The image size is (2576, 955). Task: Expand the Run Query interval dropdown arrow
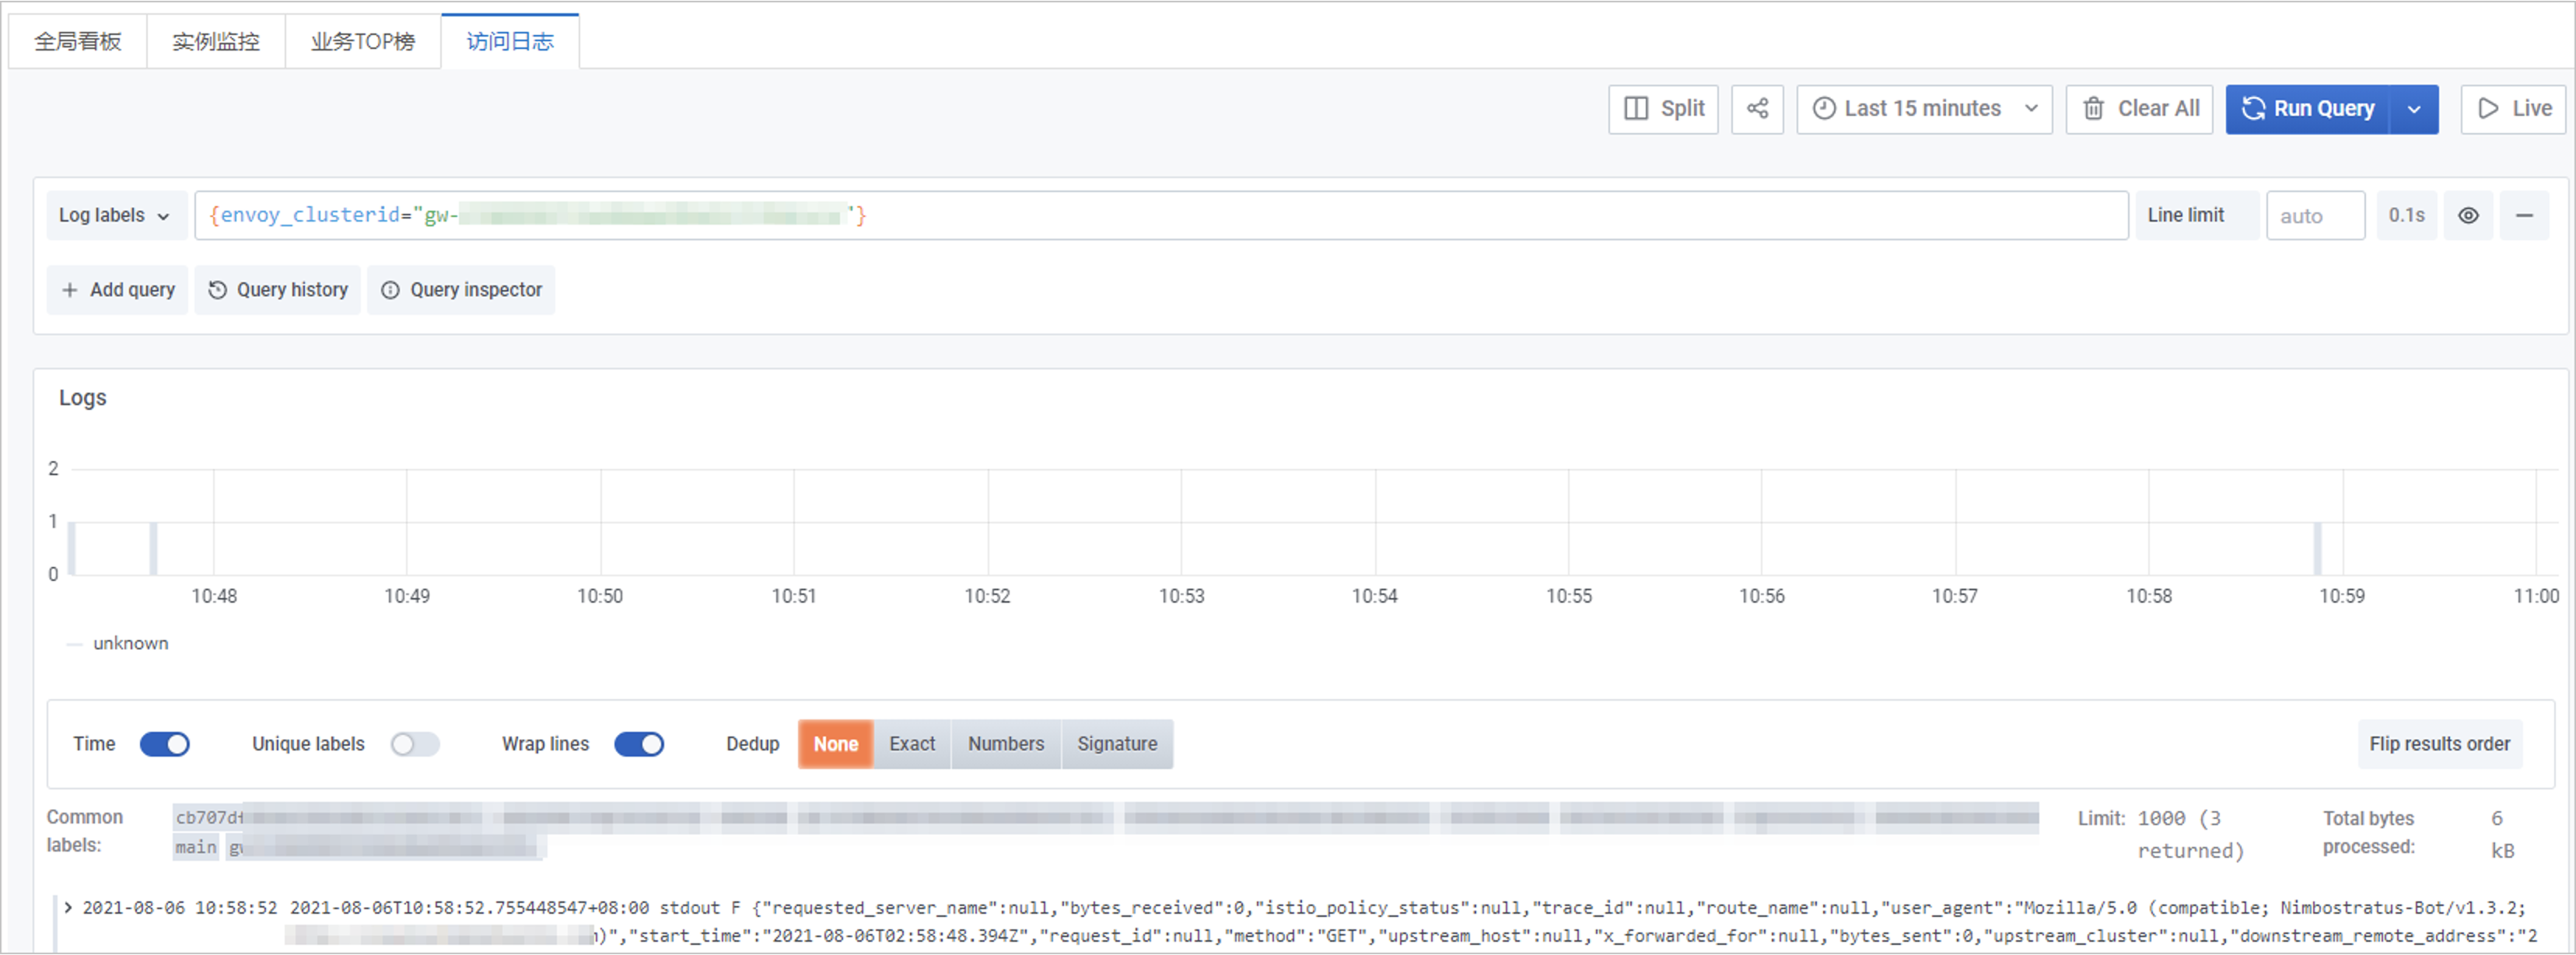(x=2414, y=109)
